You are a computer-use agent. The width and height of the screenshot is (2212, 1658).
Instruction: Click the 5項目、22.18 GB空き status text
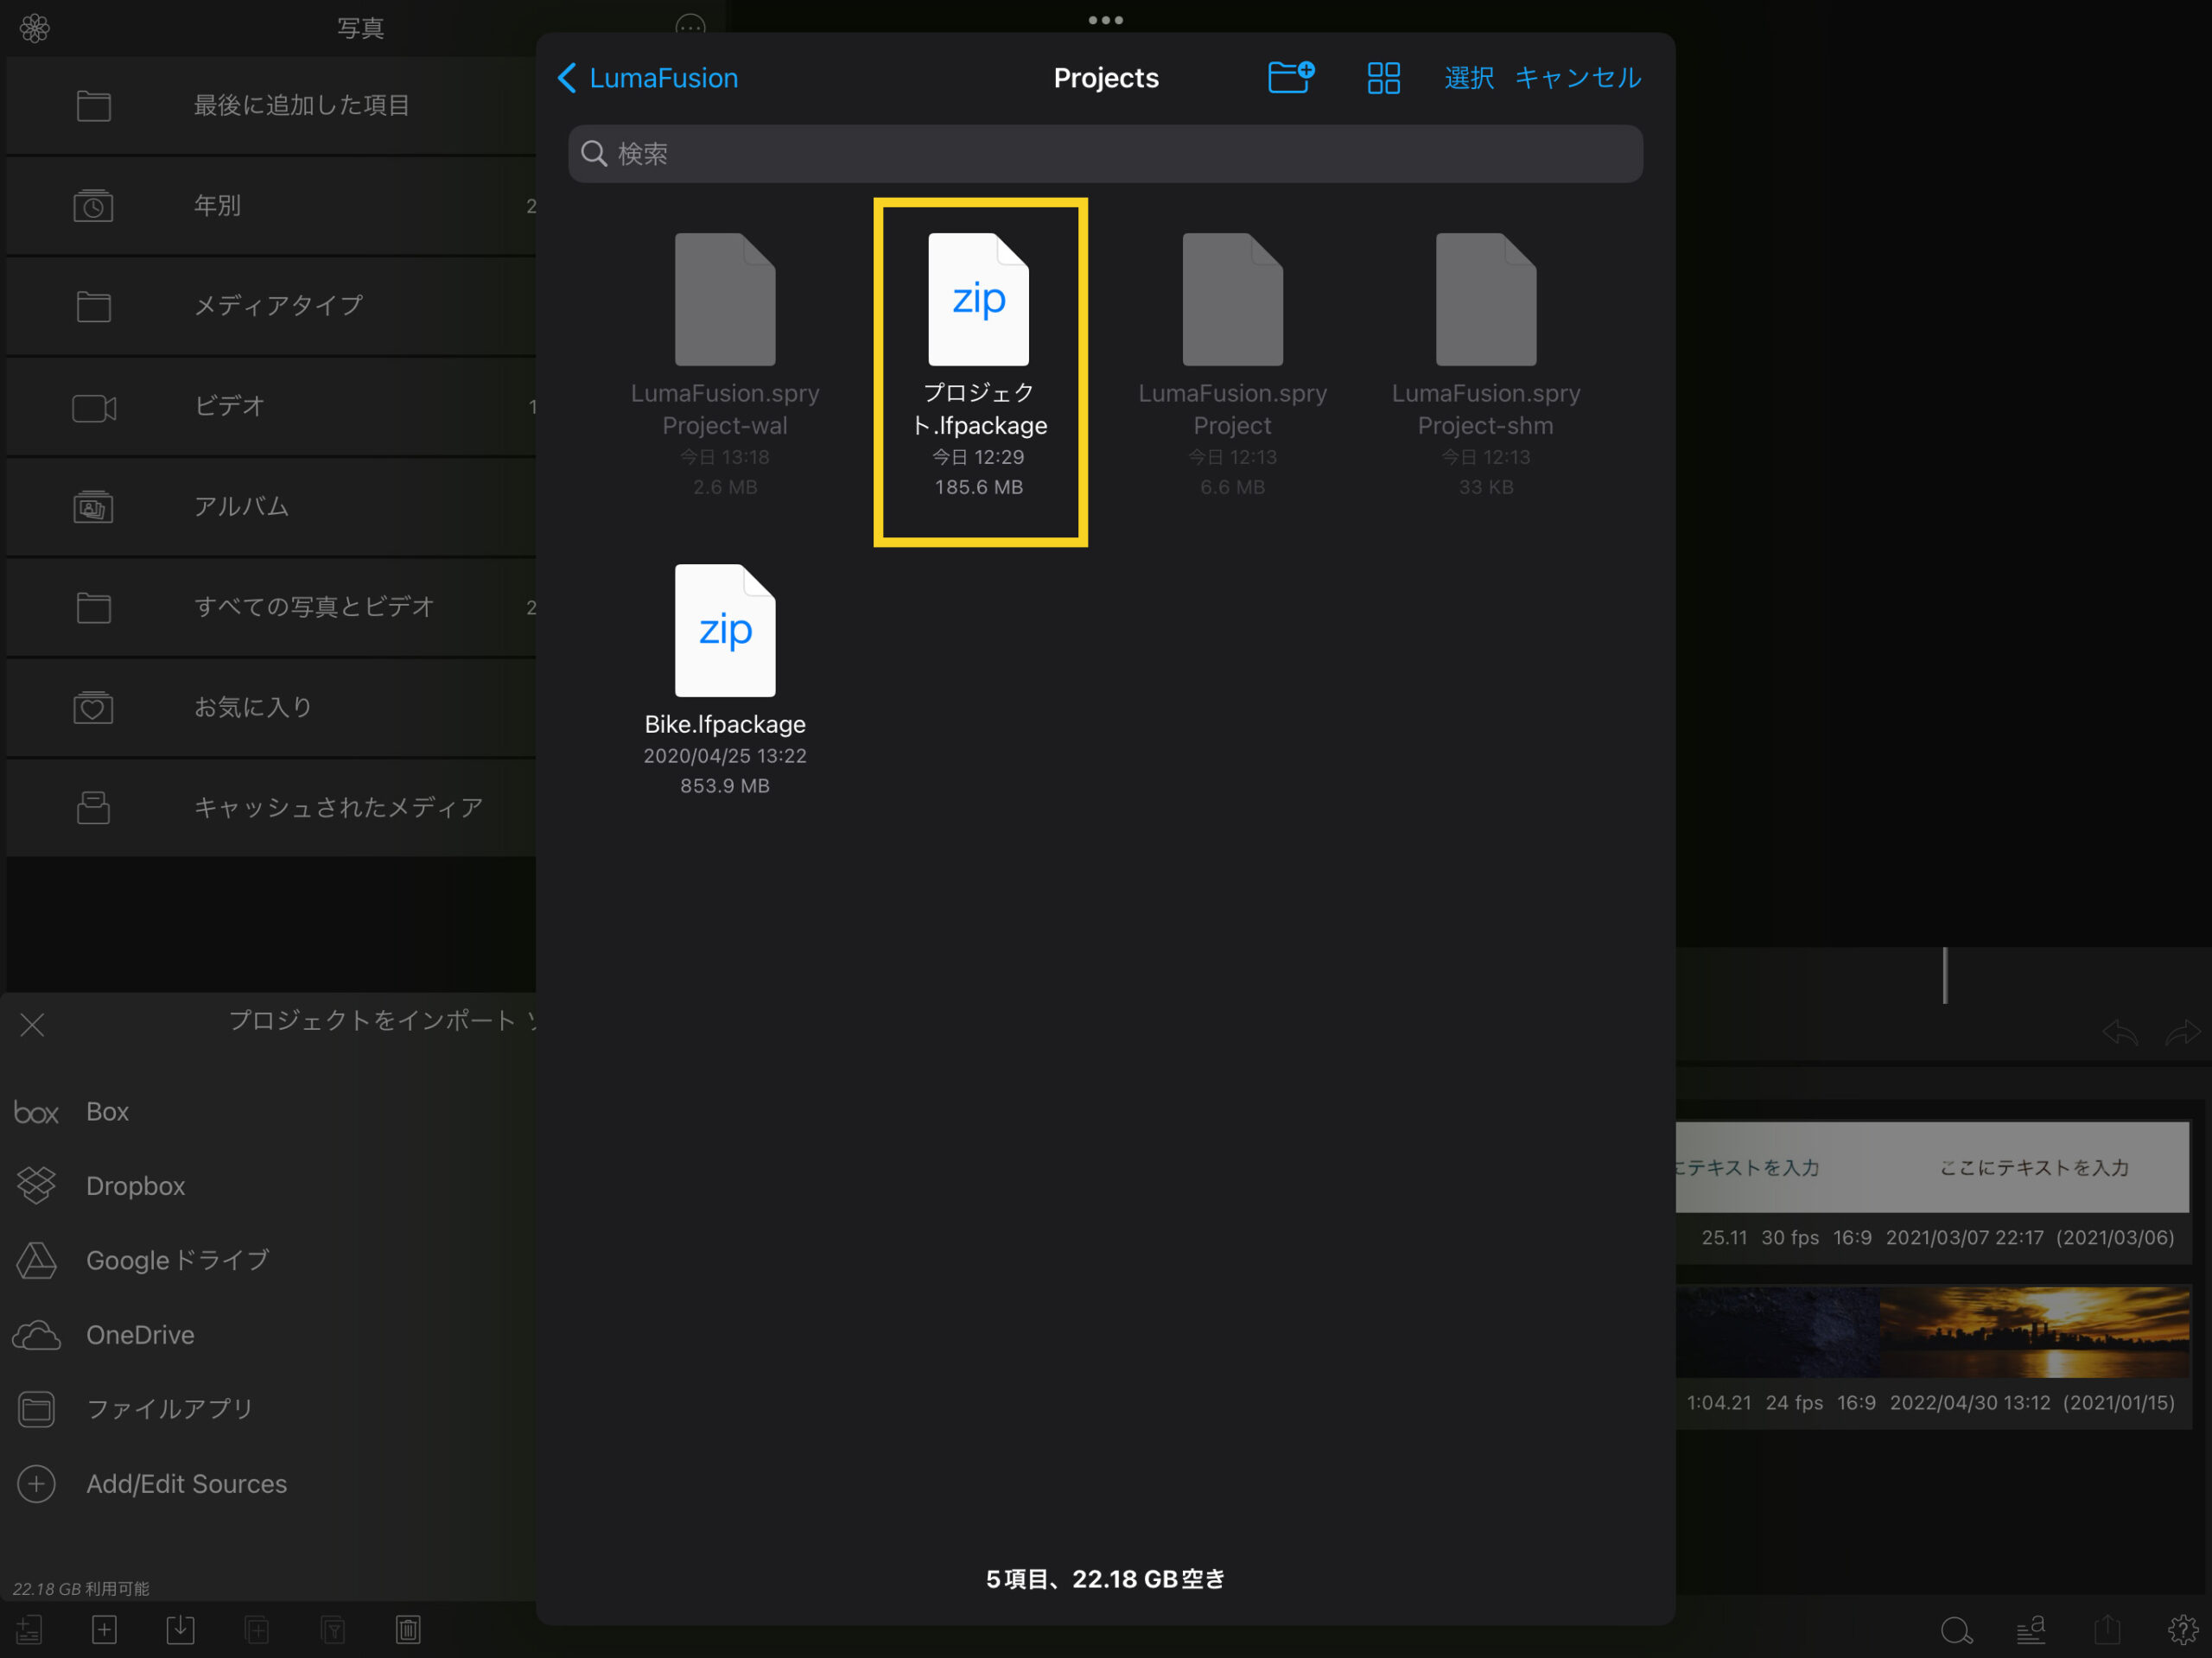click(x=1105, y=1579)
